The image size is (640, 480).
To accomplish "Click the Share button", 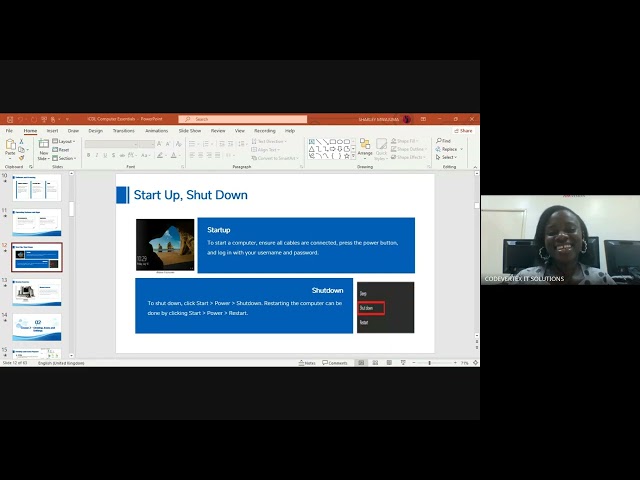I will (463, 131).
